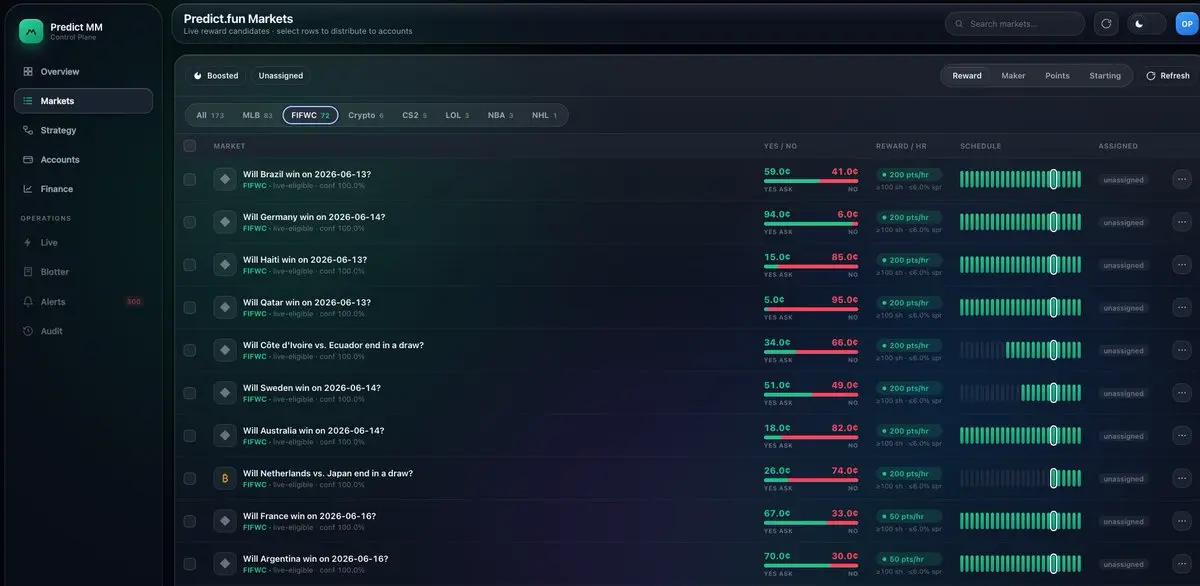1200x586 pixels.
Task: Expand options menu for Sweden win row
Action: (1182, 393)
